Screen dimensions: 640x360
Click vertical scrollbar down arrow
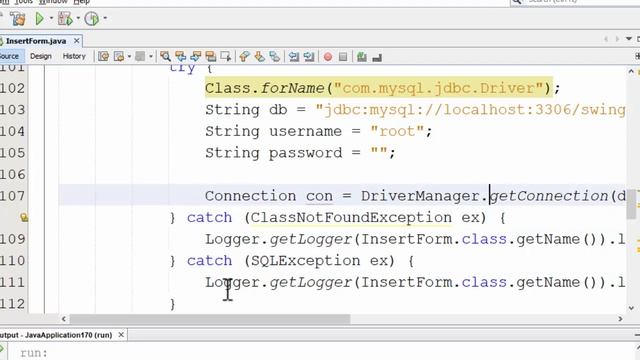point(631,308)
